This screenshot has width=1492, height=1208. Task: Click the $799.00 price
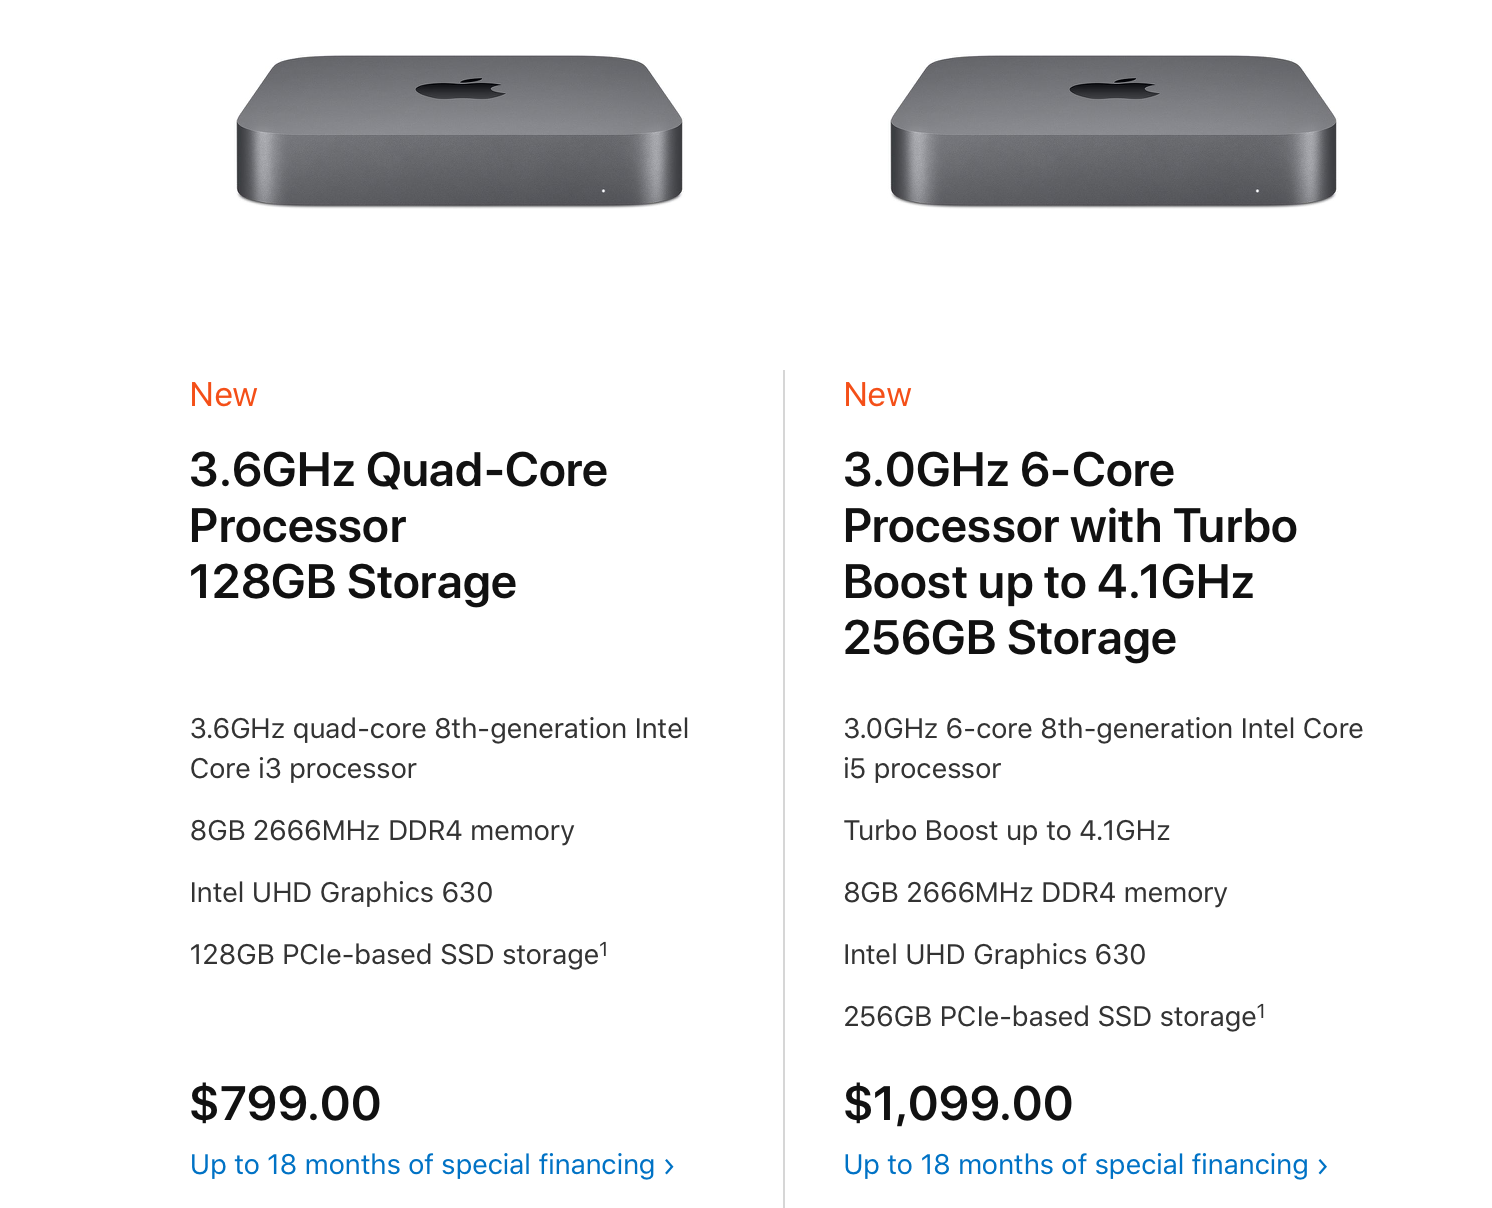[x=285, y=1104]
